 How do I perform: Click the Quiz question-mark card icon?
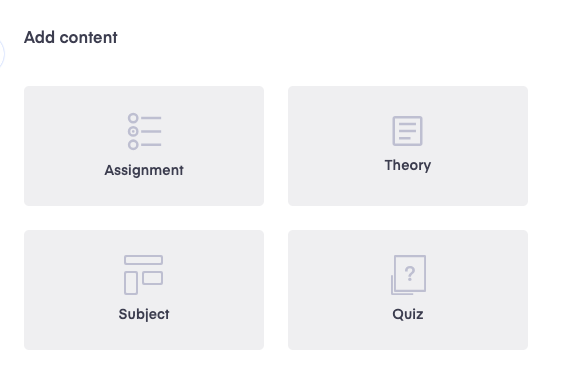click(408, 275)
